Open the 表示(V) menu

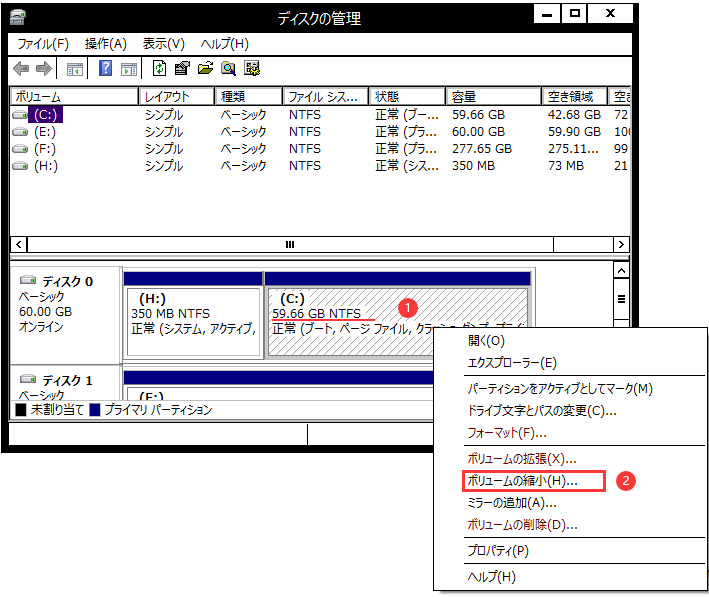click(x=164, y=44)
